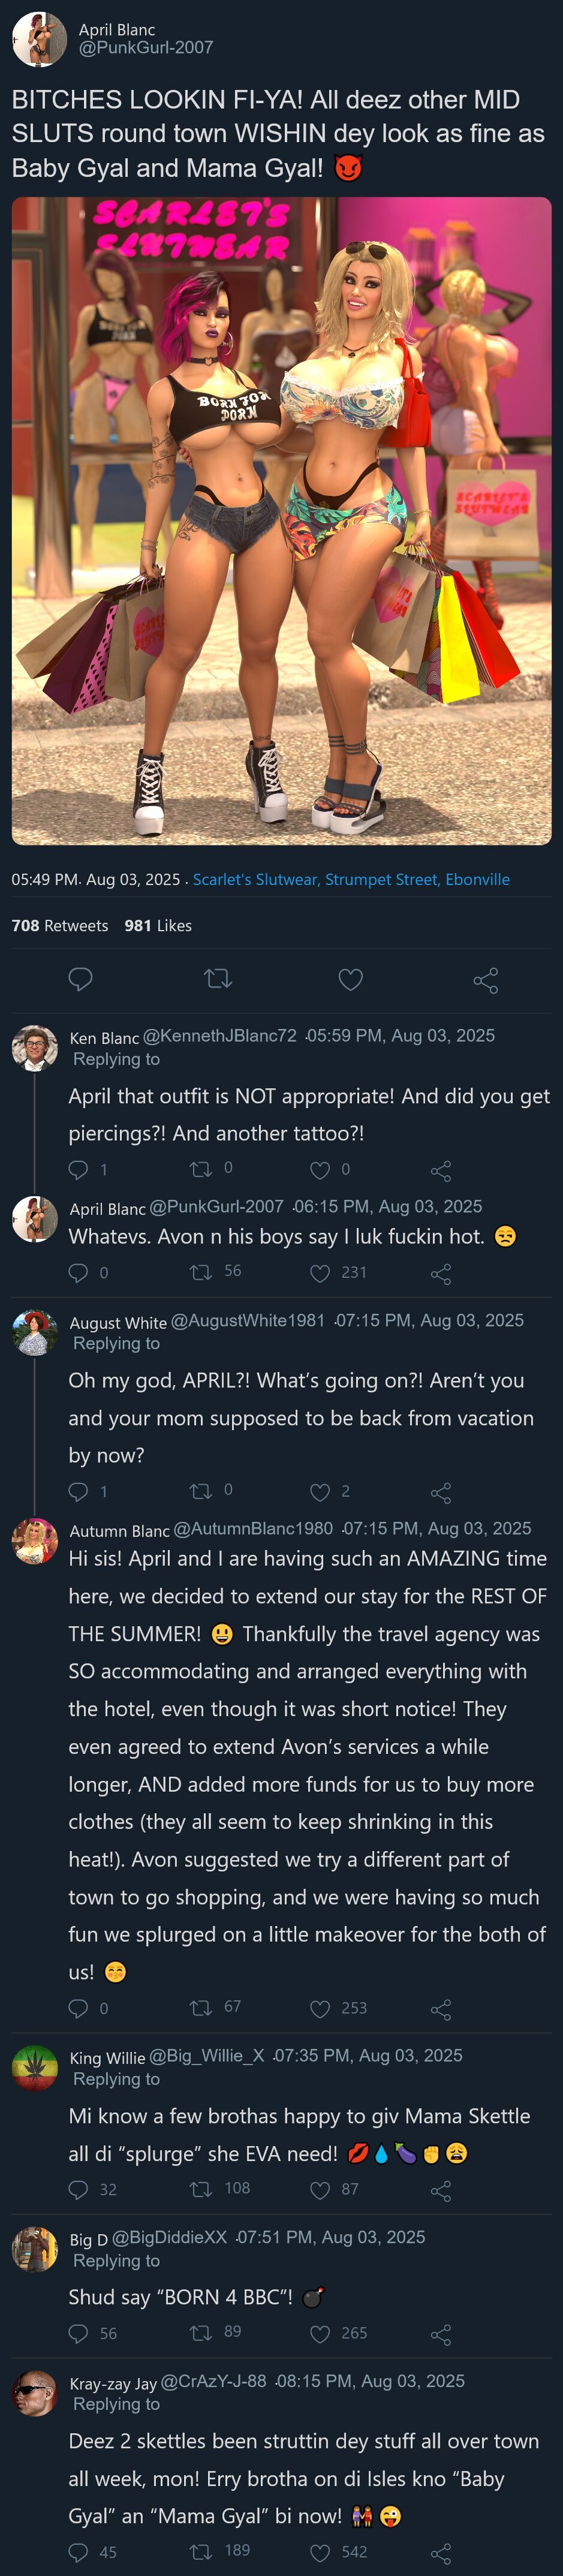Click April Blanc's avatar at top
This screenshot has width=563, height=2576.
(38, 39)
